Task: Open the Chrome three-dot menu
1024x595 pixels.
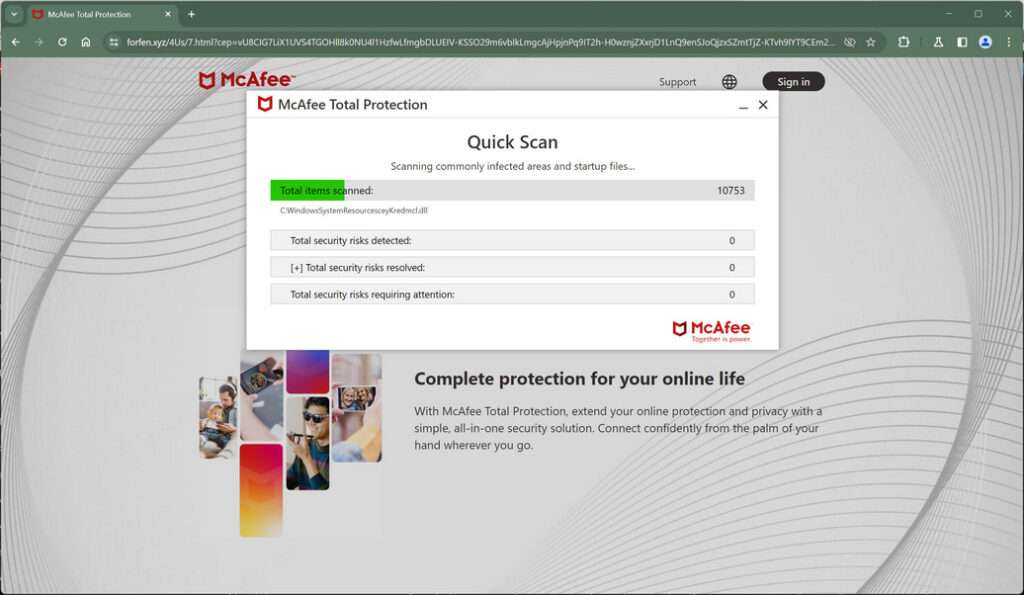Action: (x=1009, y=42)
